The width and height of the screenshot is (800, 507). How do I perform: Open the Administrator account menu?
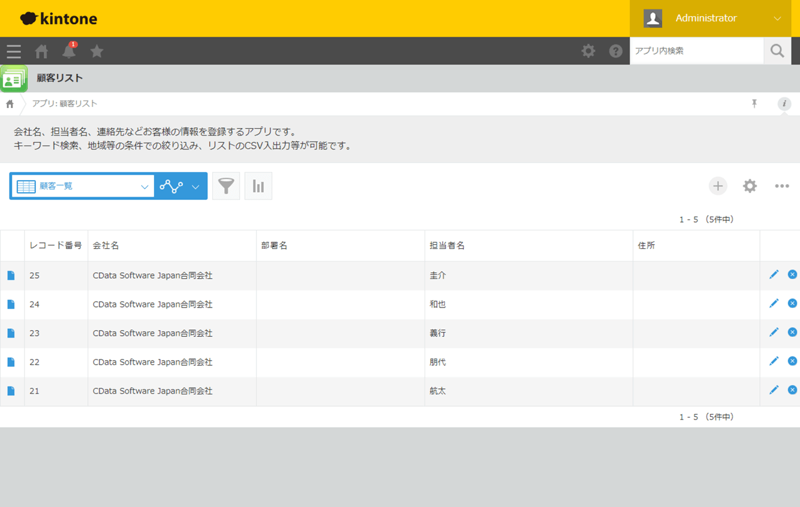pyautogui.click(x=714, y=18)
